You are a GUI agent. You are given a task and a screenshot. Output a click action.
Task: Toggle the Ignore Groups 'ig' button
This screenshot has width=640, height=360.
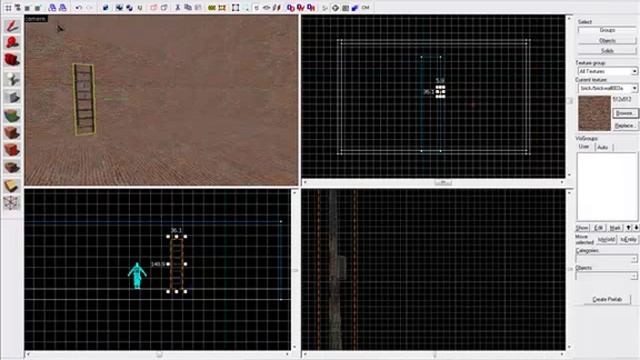(139, 7)
